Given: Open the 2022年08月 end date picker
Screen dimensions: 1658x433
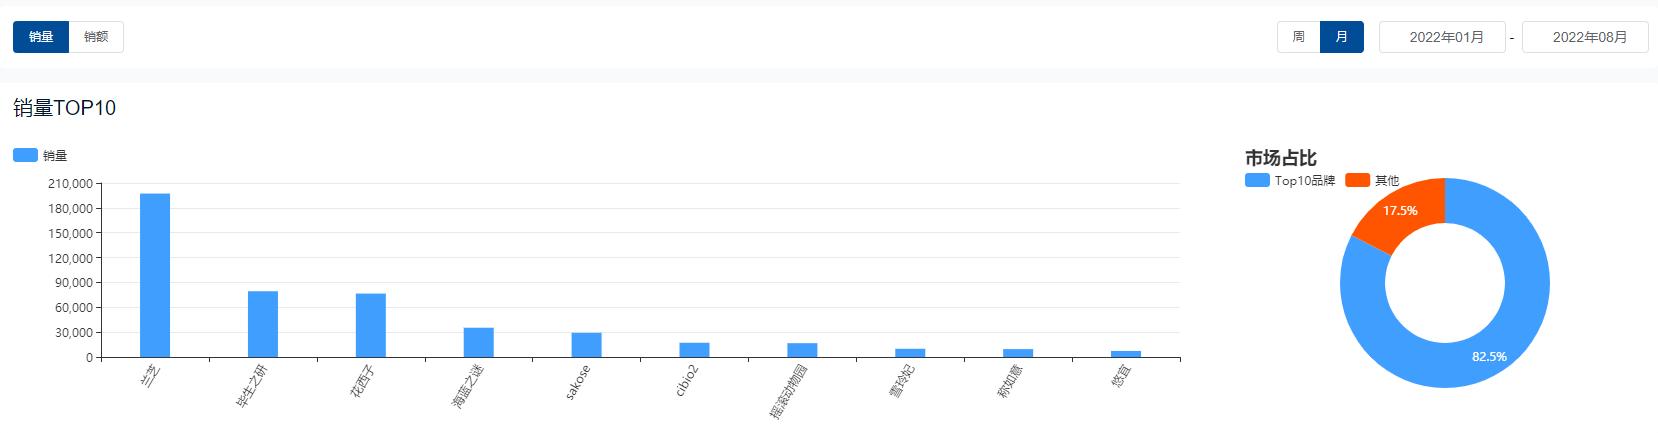Looking at the screenshot, I should [x=1585, y=37].
